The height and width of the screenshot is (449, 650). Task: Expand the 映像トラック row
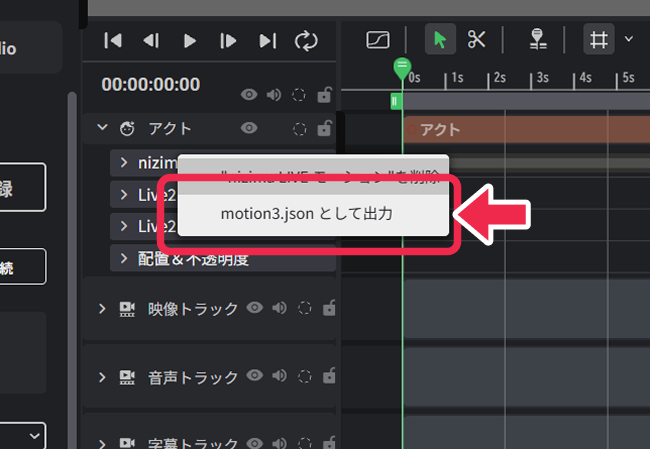102,308
